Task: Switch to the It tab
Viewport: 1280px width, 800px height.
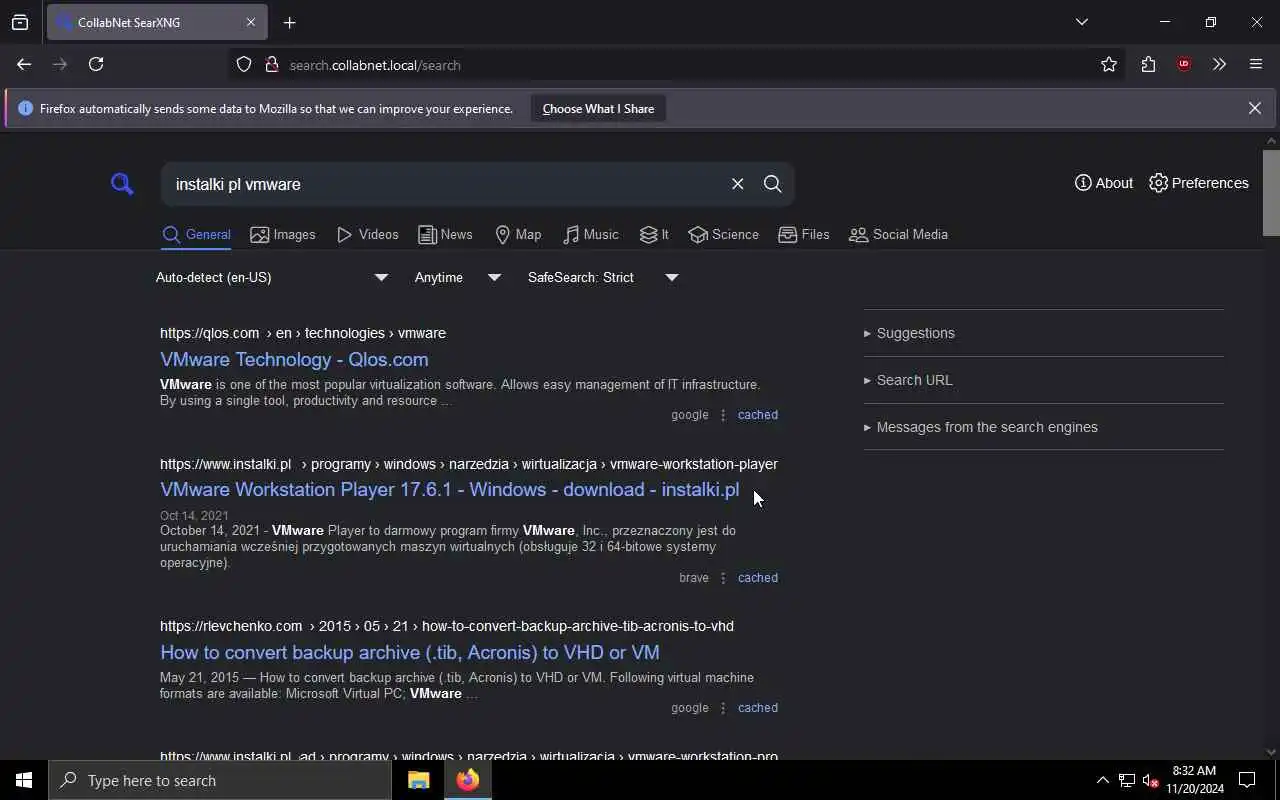Action: pos(654,235)
